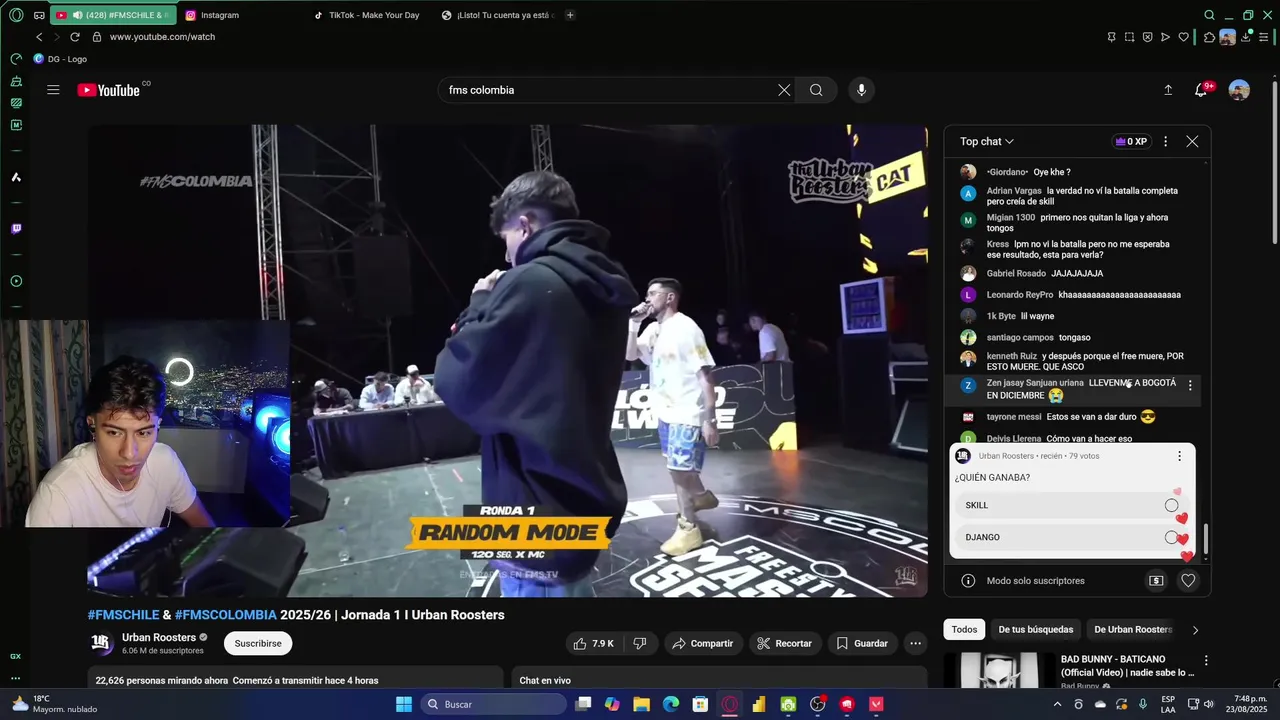Share video via Compartir button
Viewport: 1280px width, 720px height.
pos(703,643)
